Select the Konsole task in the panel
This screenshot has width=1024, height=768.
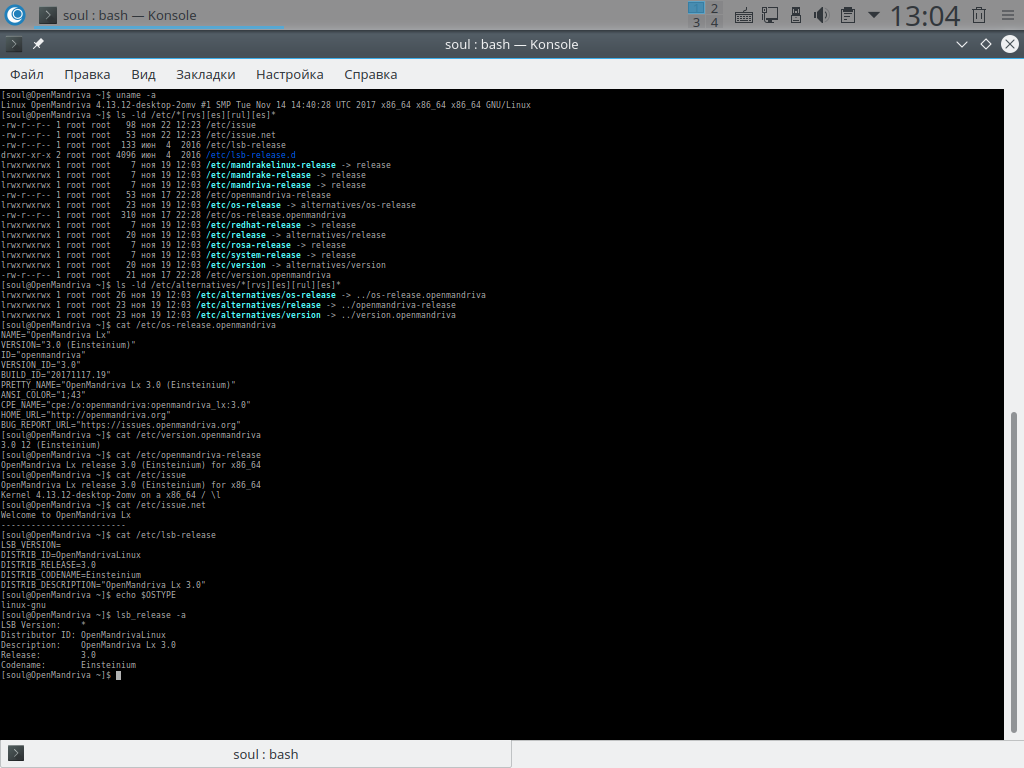tap(157, 15)
